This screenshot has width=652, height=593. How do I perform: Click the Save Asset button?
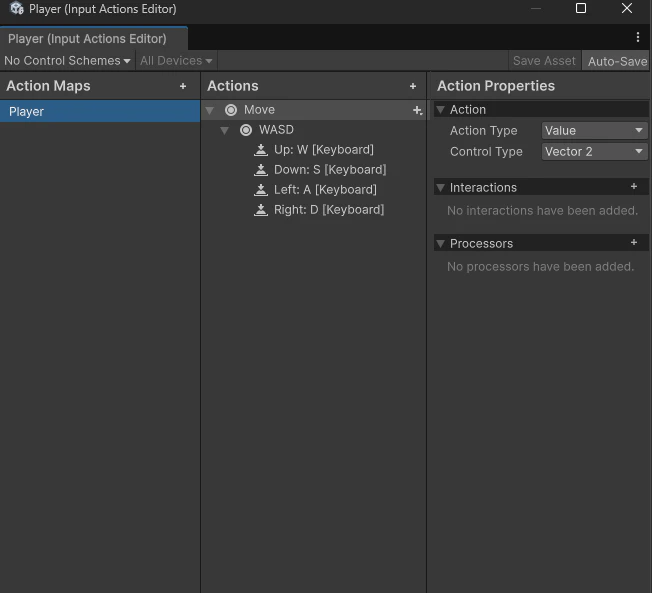tap(544, 61)
